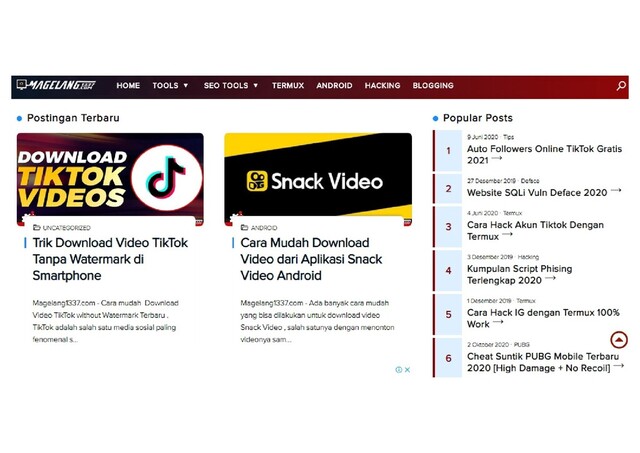Image resolution: width=640 pixels, height=453 pixels.
Task: Open Trik Download Video TikTok post title
Action: pos(110,259)
